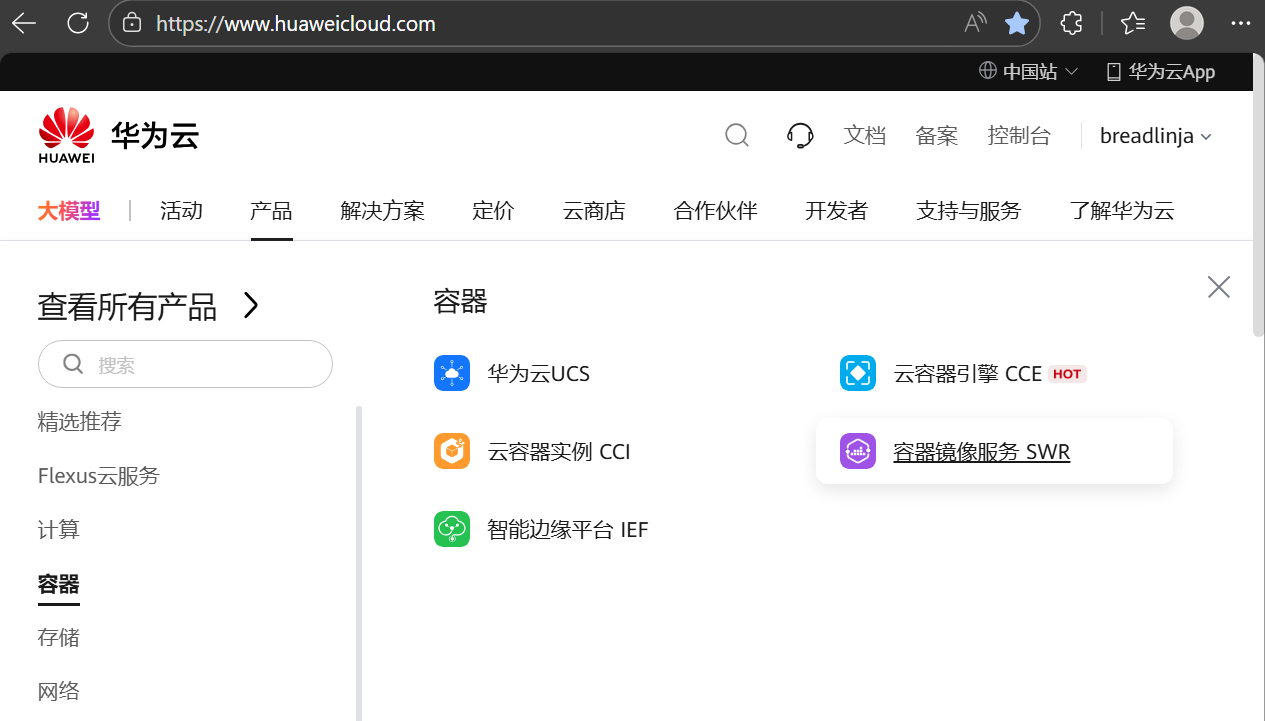Open the 大模型 nav item
Screen dimensions: 1265x721
69,211
